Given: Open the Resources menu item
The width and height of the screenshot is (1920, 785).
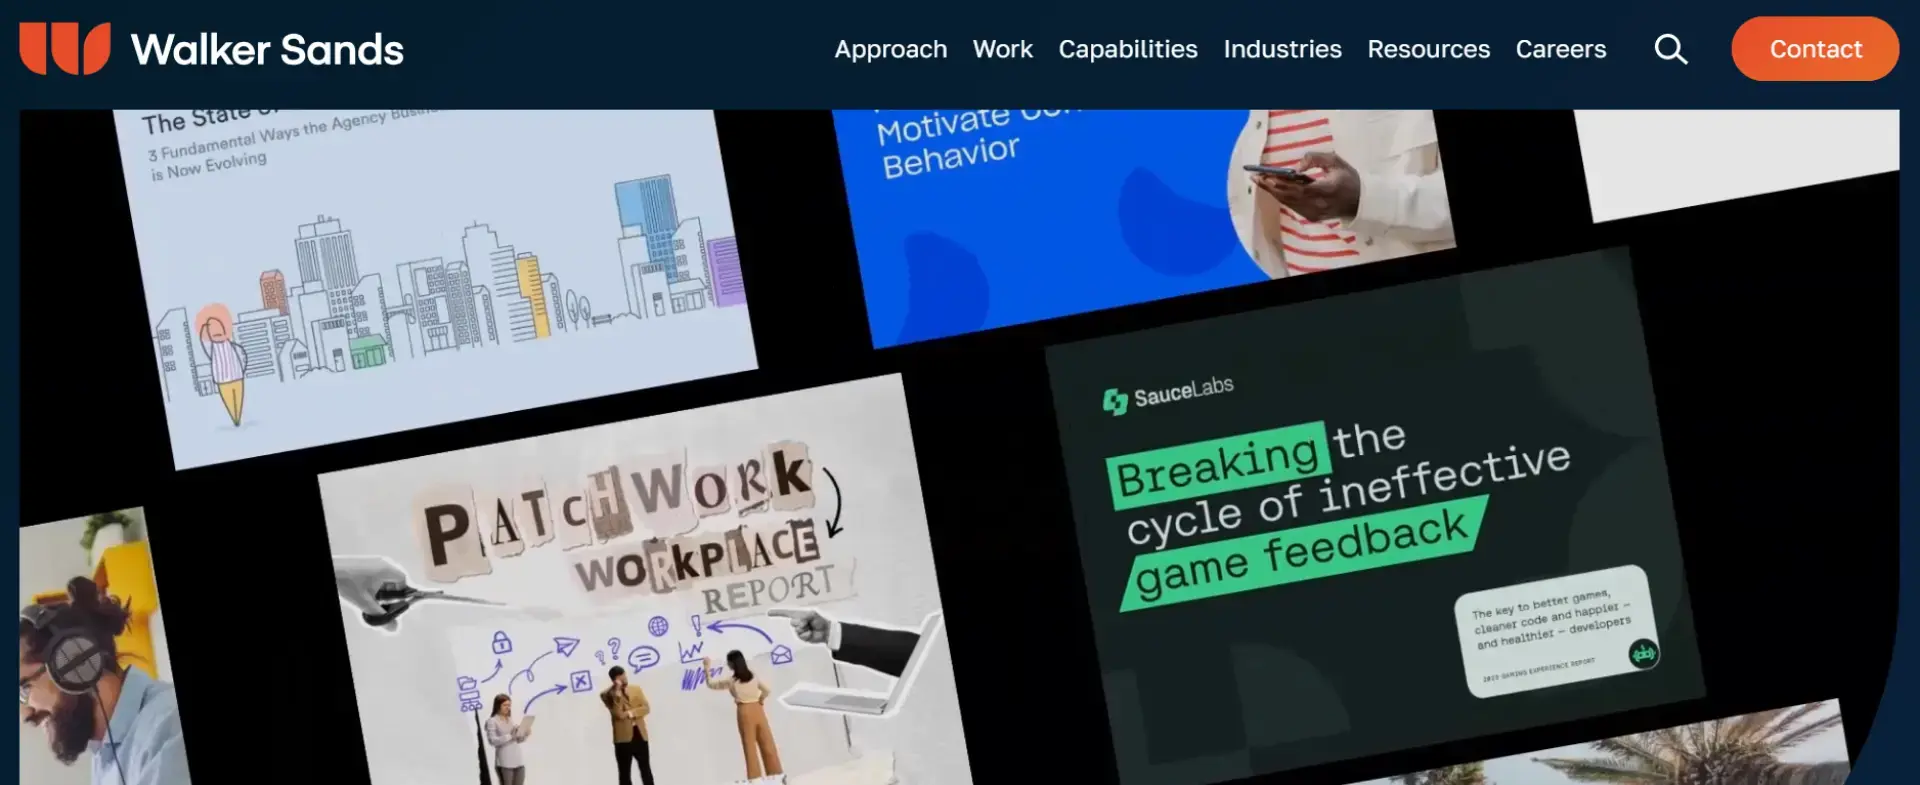Looking at the screenshot, I should [x=1428, y=49].
